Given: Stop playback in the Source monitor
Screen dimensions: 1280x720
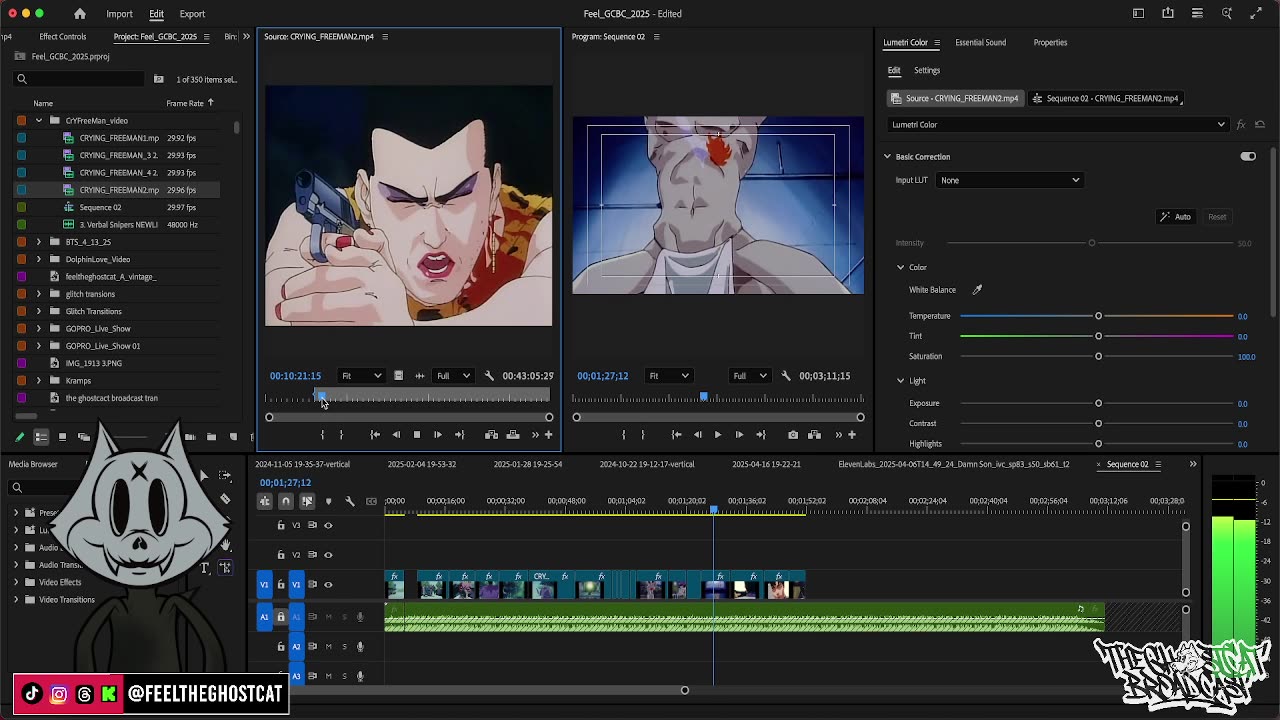Looking at the screenshot, I should 417,435.
